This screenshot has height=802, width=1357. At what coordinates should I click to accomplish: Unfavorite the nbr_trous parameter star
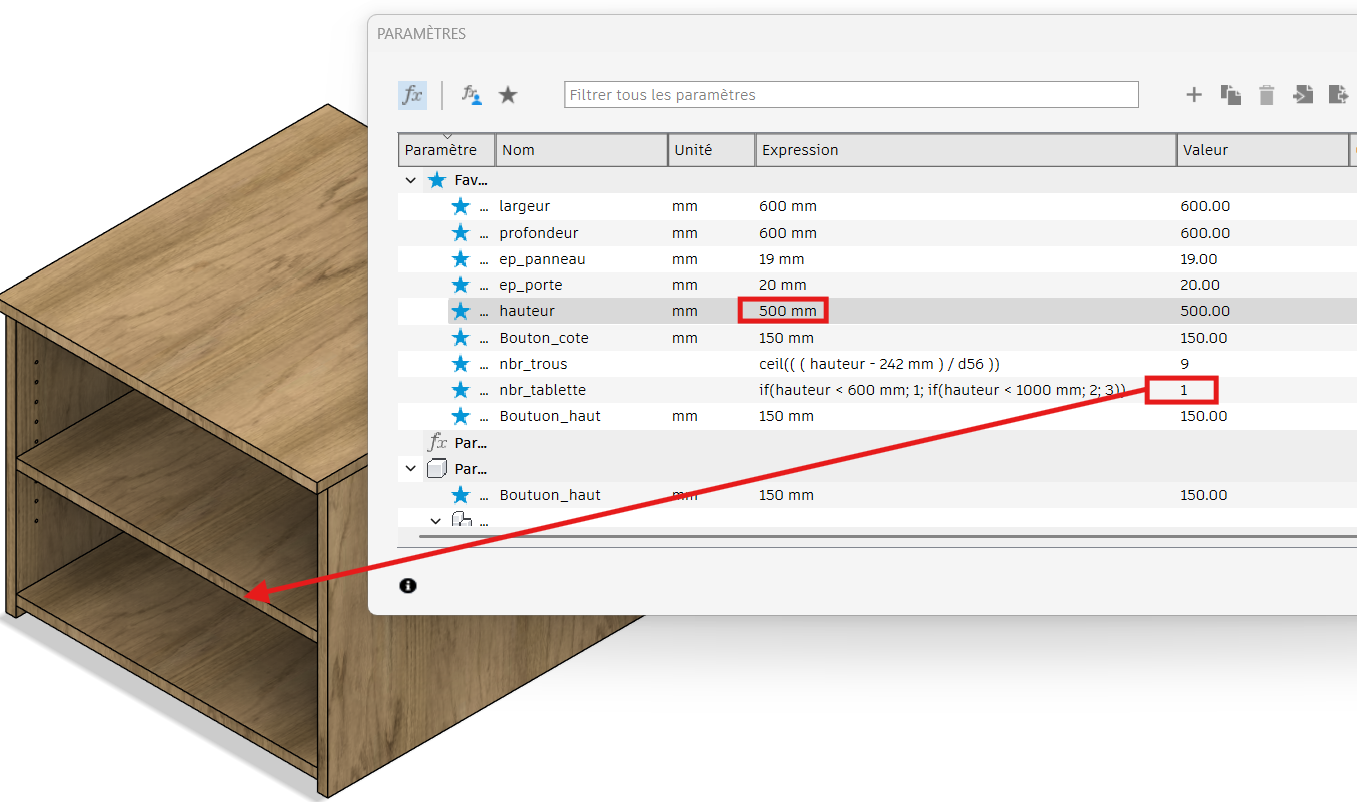tap(460, 364)
